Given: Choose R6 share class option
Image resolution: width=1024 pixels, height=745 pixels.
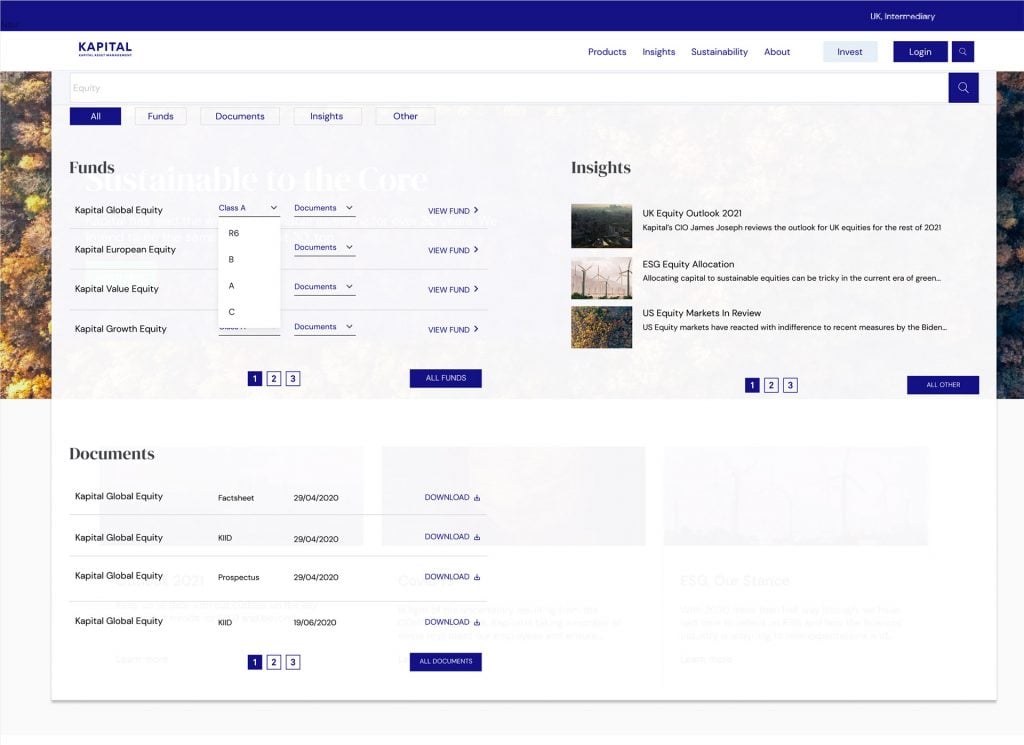Looking at the screenshot, I should 234,233.
